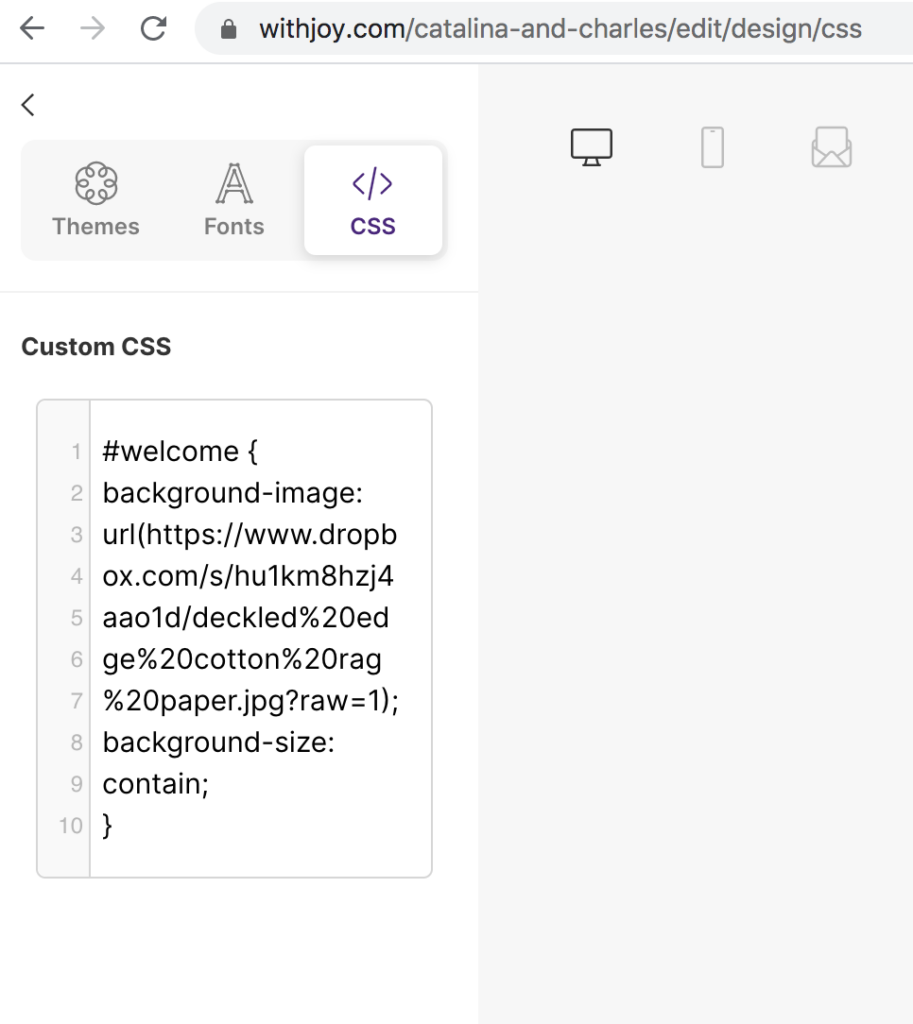Click the address bar URL text
The height and width of the screenshot is (1024, 913).
point(560,29)
